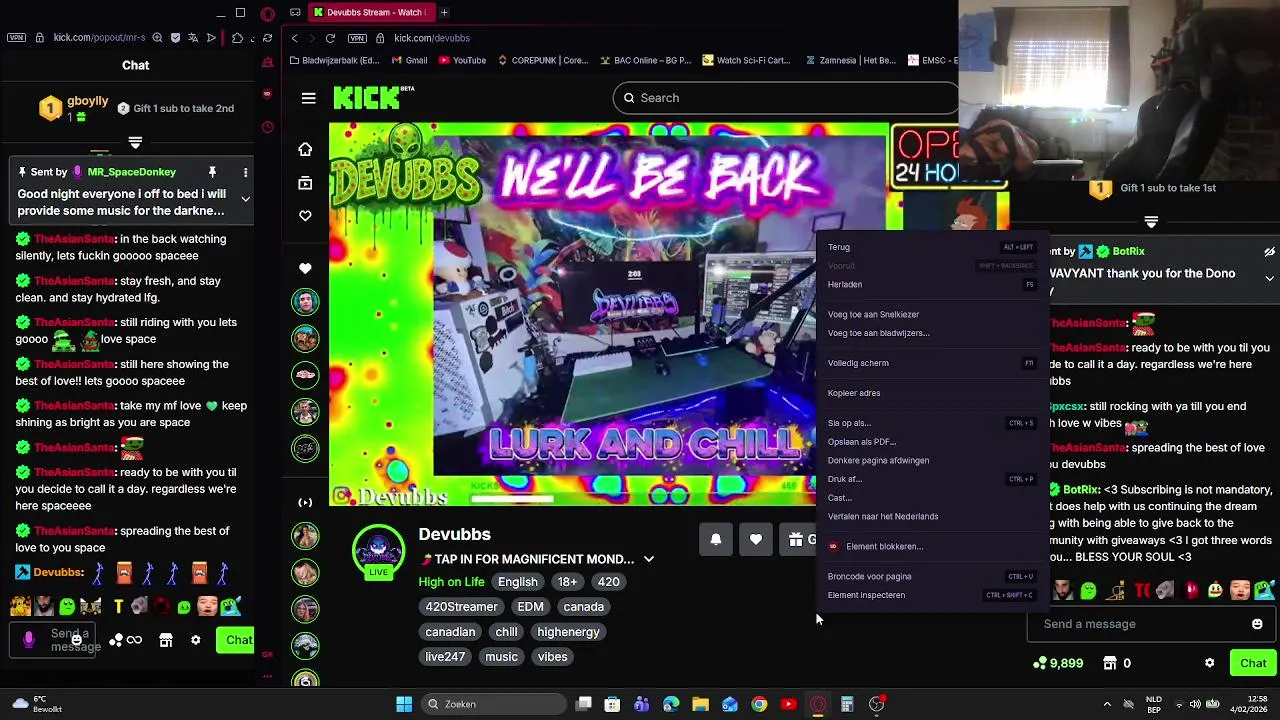Open the settings gear in popout chat
The width and height of the screenshot is (1280, 720).
[196, 640]
